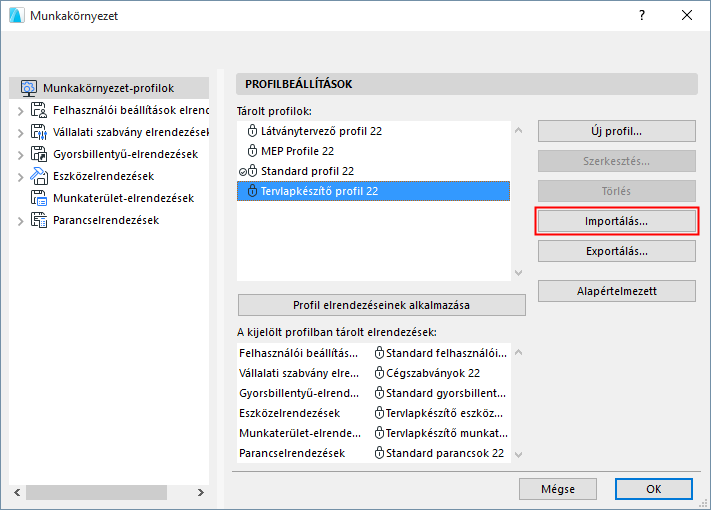Click Munkaterület-elrende... row label
The width and height of the screenshot is (711, 510).
300,432
